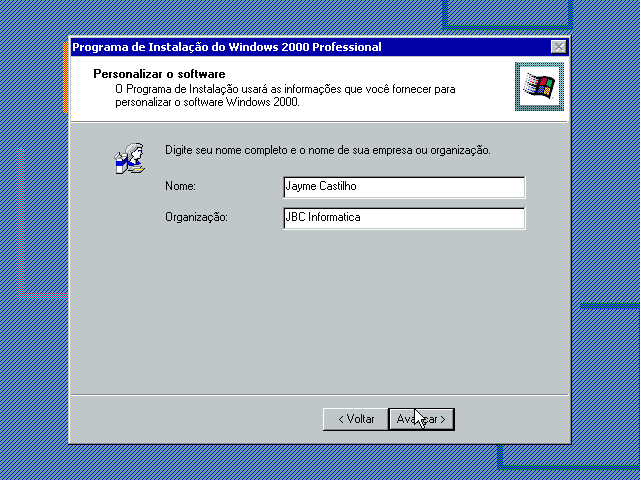Click the Avançar button

click(421, 419)
